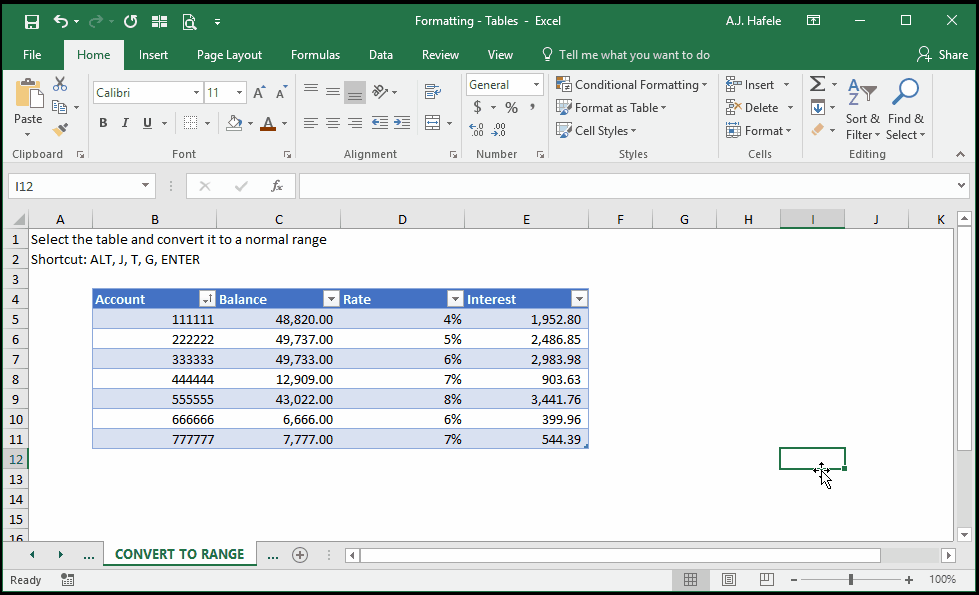Viewport: 979px width, 595px height.
Task: Decrease decimal places
Action: pos(499,129)
